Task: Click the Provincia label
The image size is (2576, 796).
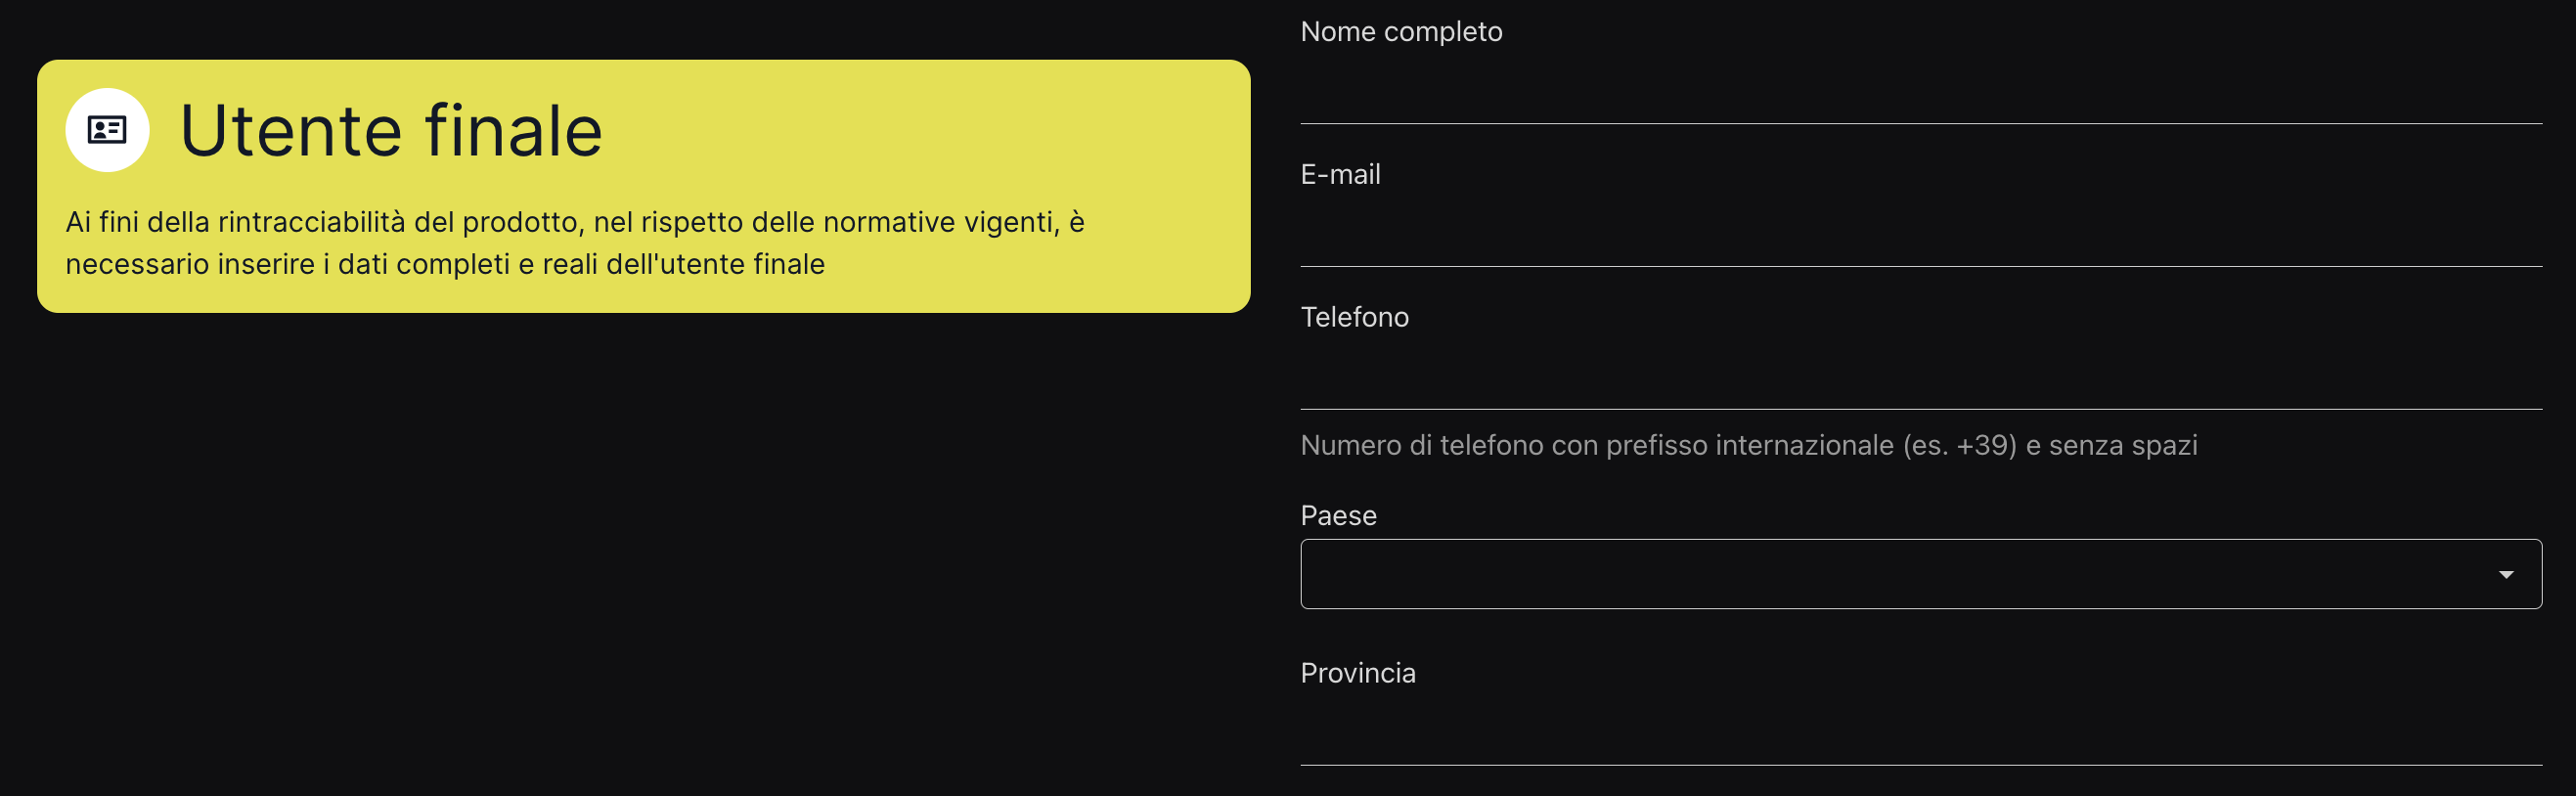Action: pyautogui.click(x=1357, y=674)
